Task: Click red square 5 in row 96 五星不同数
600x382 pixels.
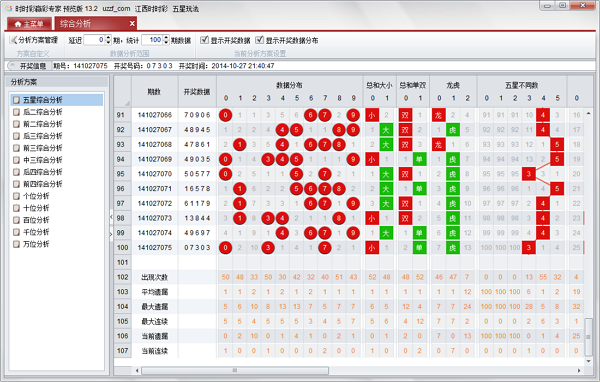Action: point(557,189)
